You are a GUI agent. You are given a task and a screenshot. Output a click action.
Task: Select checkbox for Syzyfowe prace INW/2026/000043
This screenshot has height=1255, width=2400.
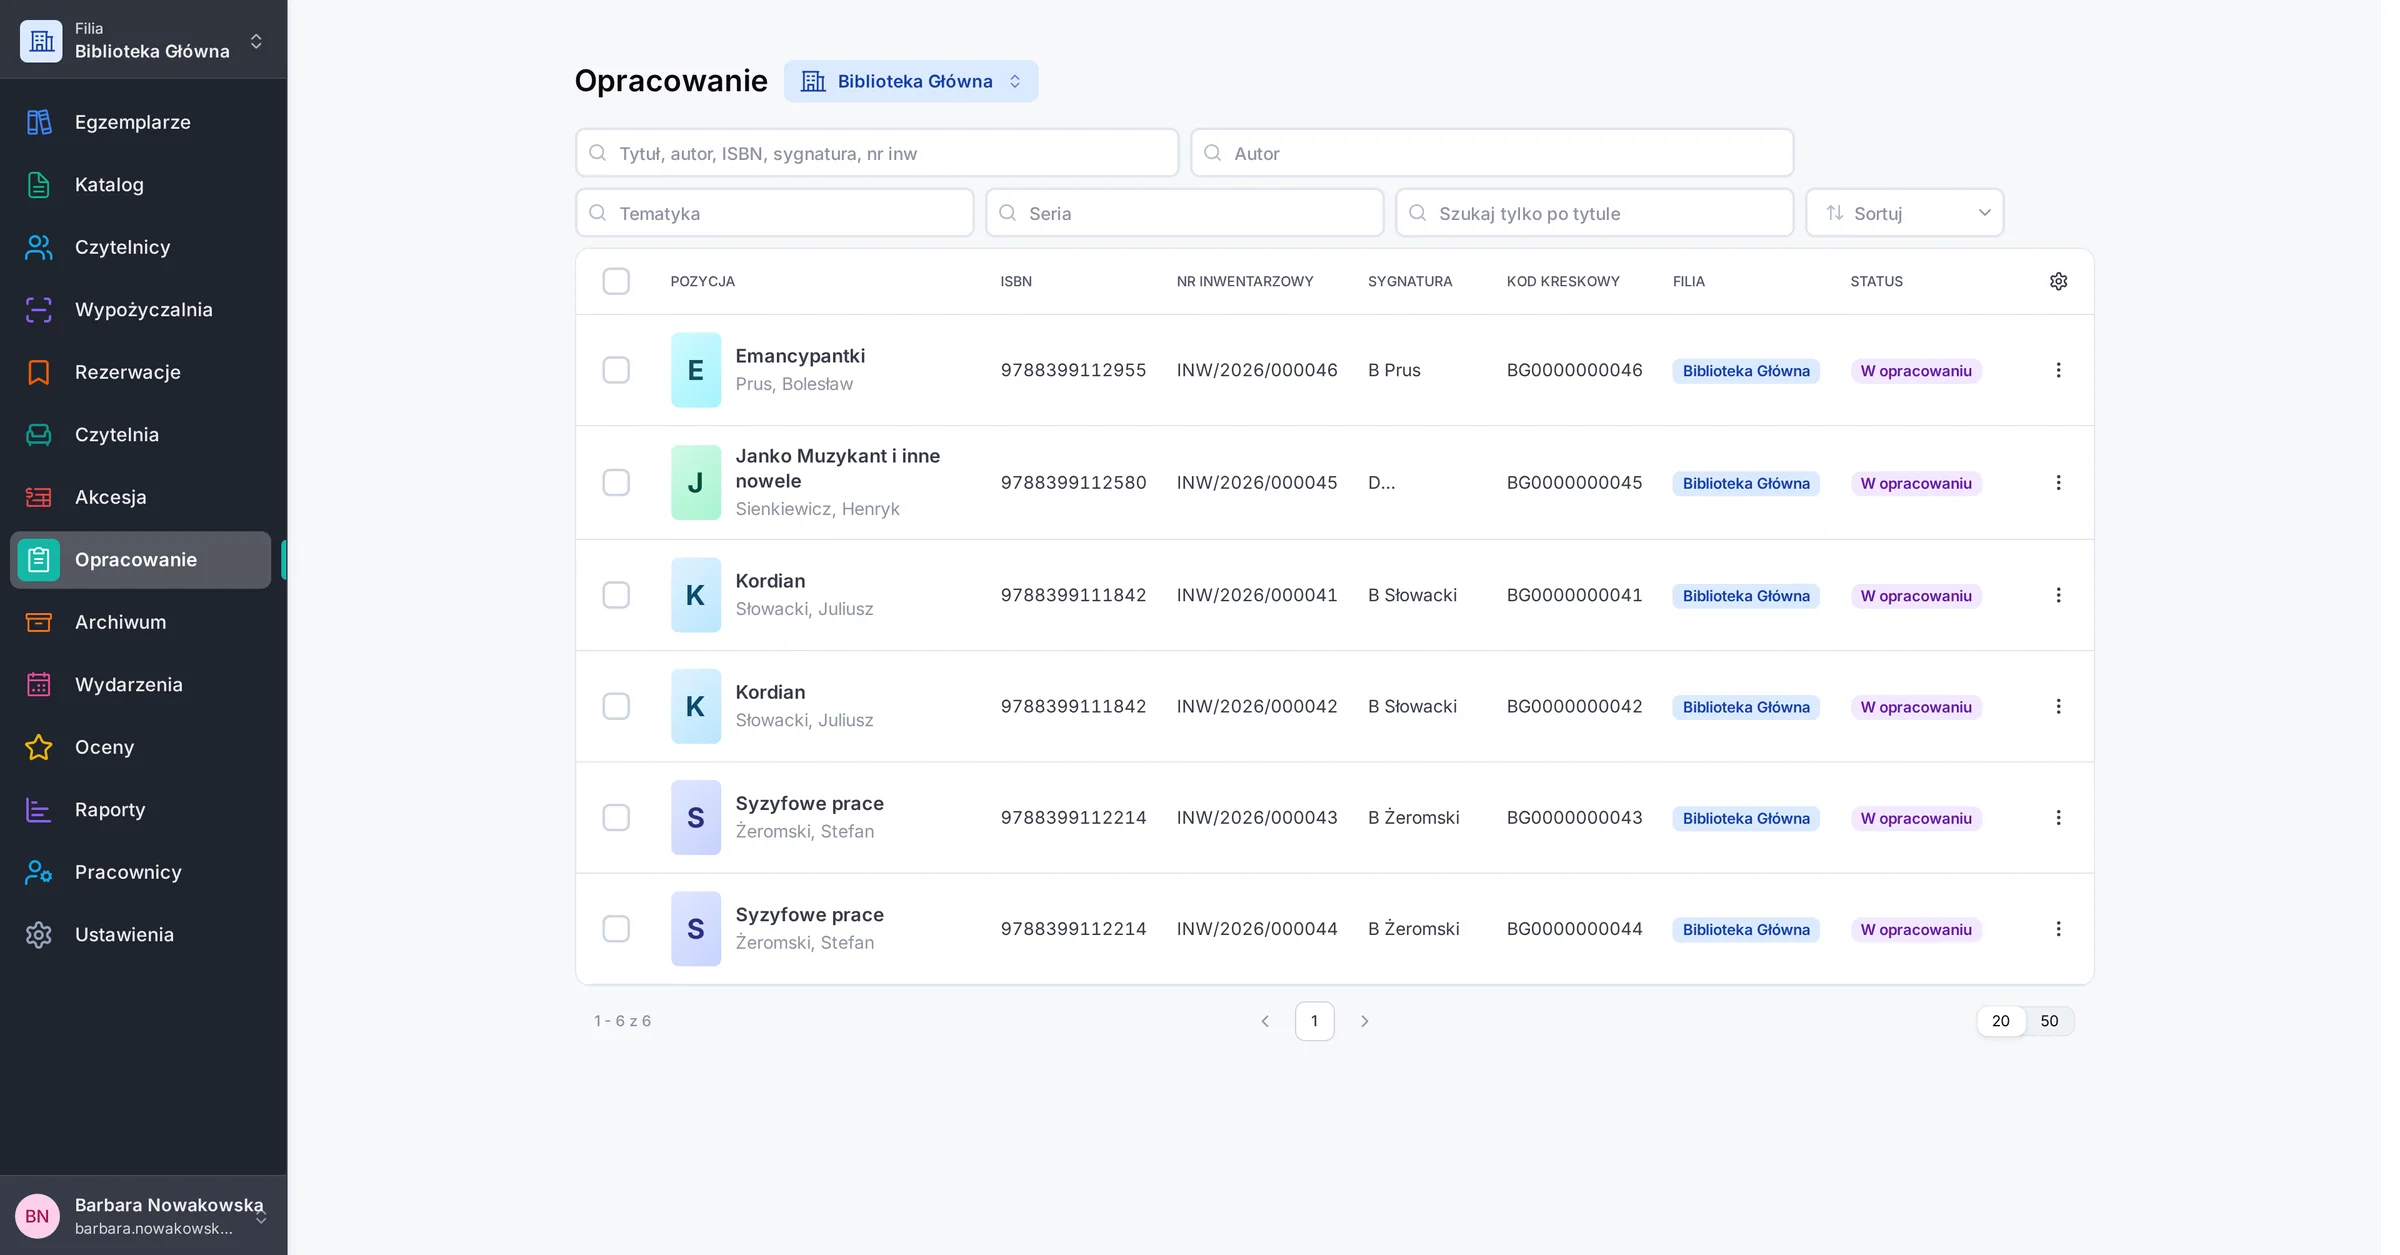click(616, 818)
